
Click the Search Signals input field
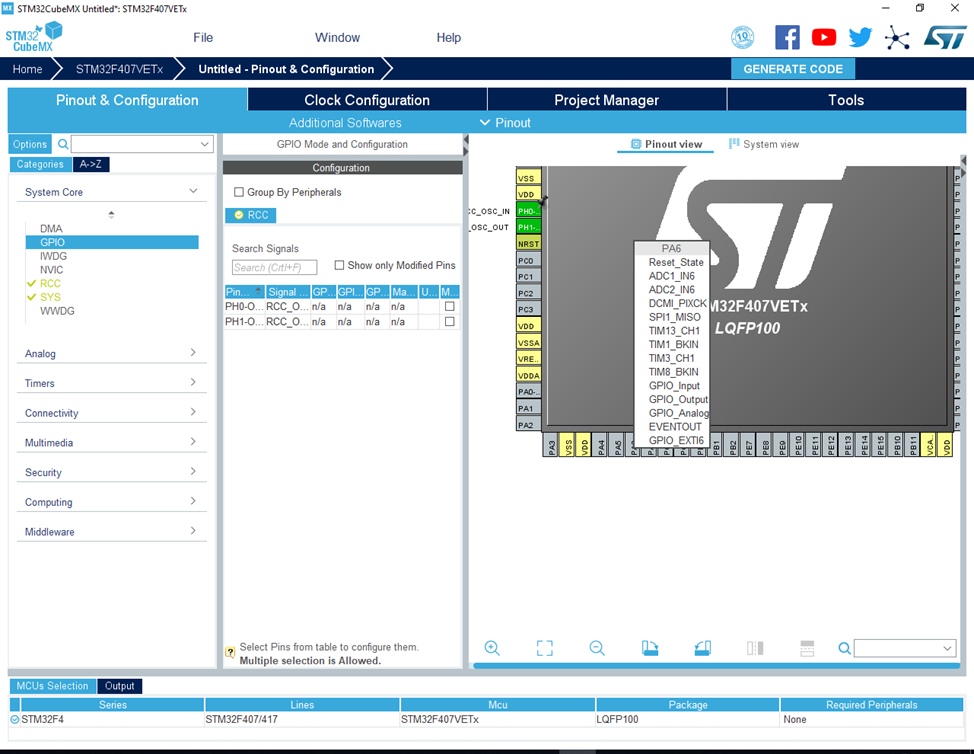275,268
